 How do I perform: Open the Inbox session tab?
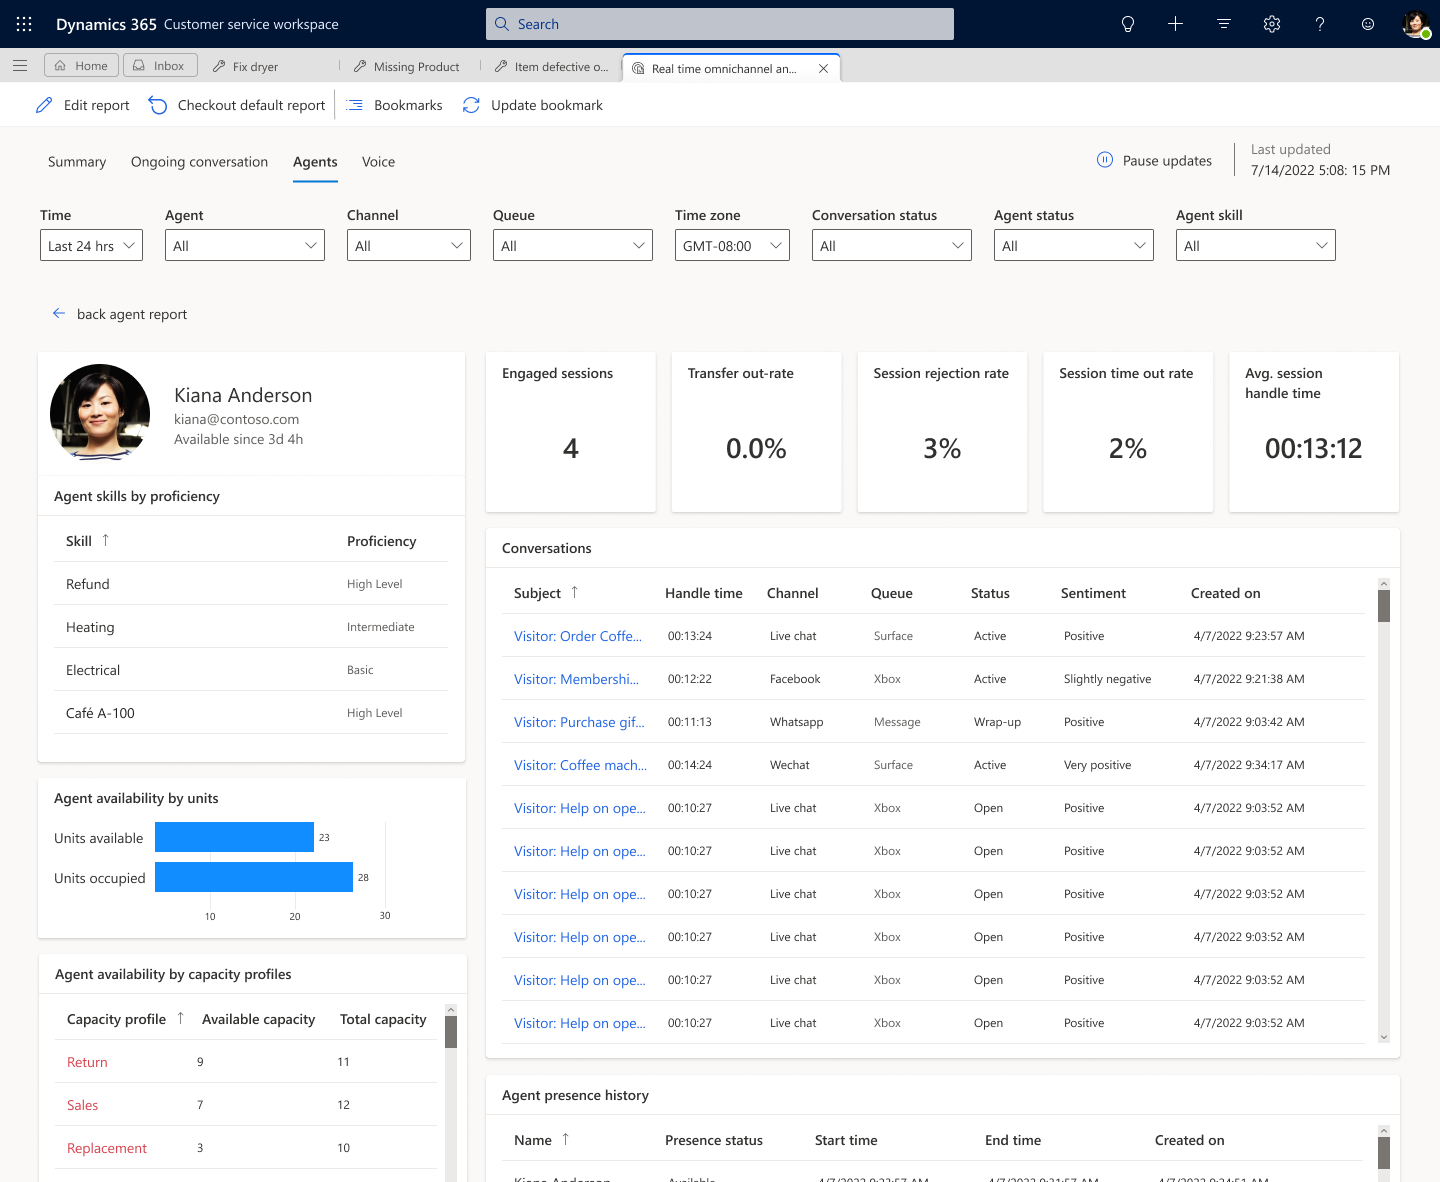click(160, 66)
